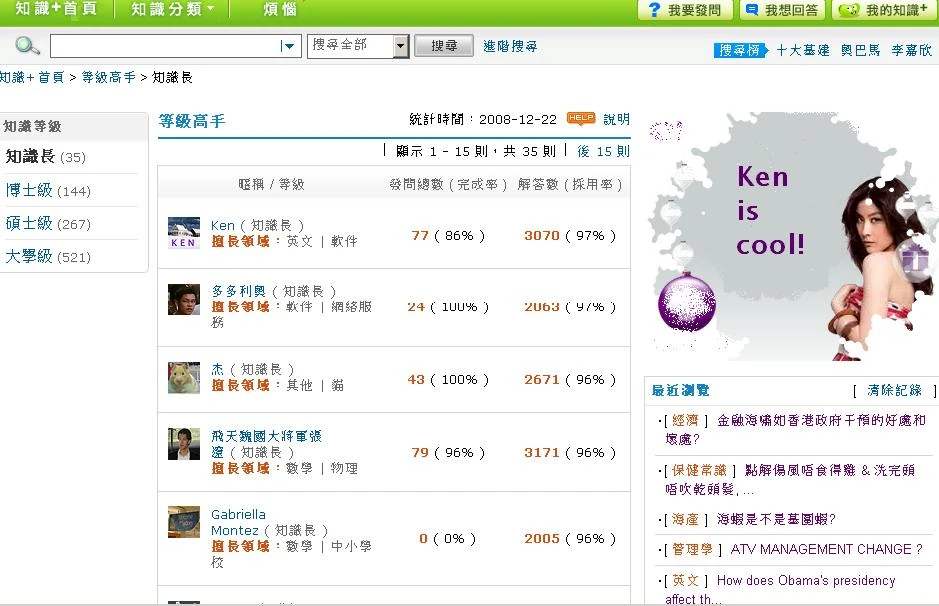The height and width of the screenshot is (606, 939).
Task: Open Ken's avatar thumbnail
Action: [x=184, y=233]
